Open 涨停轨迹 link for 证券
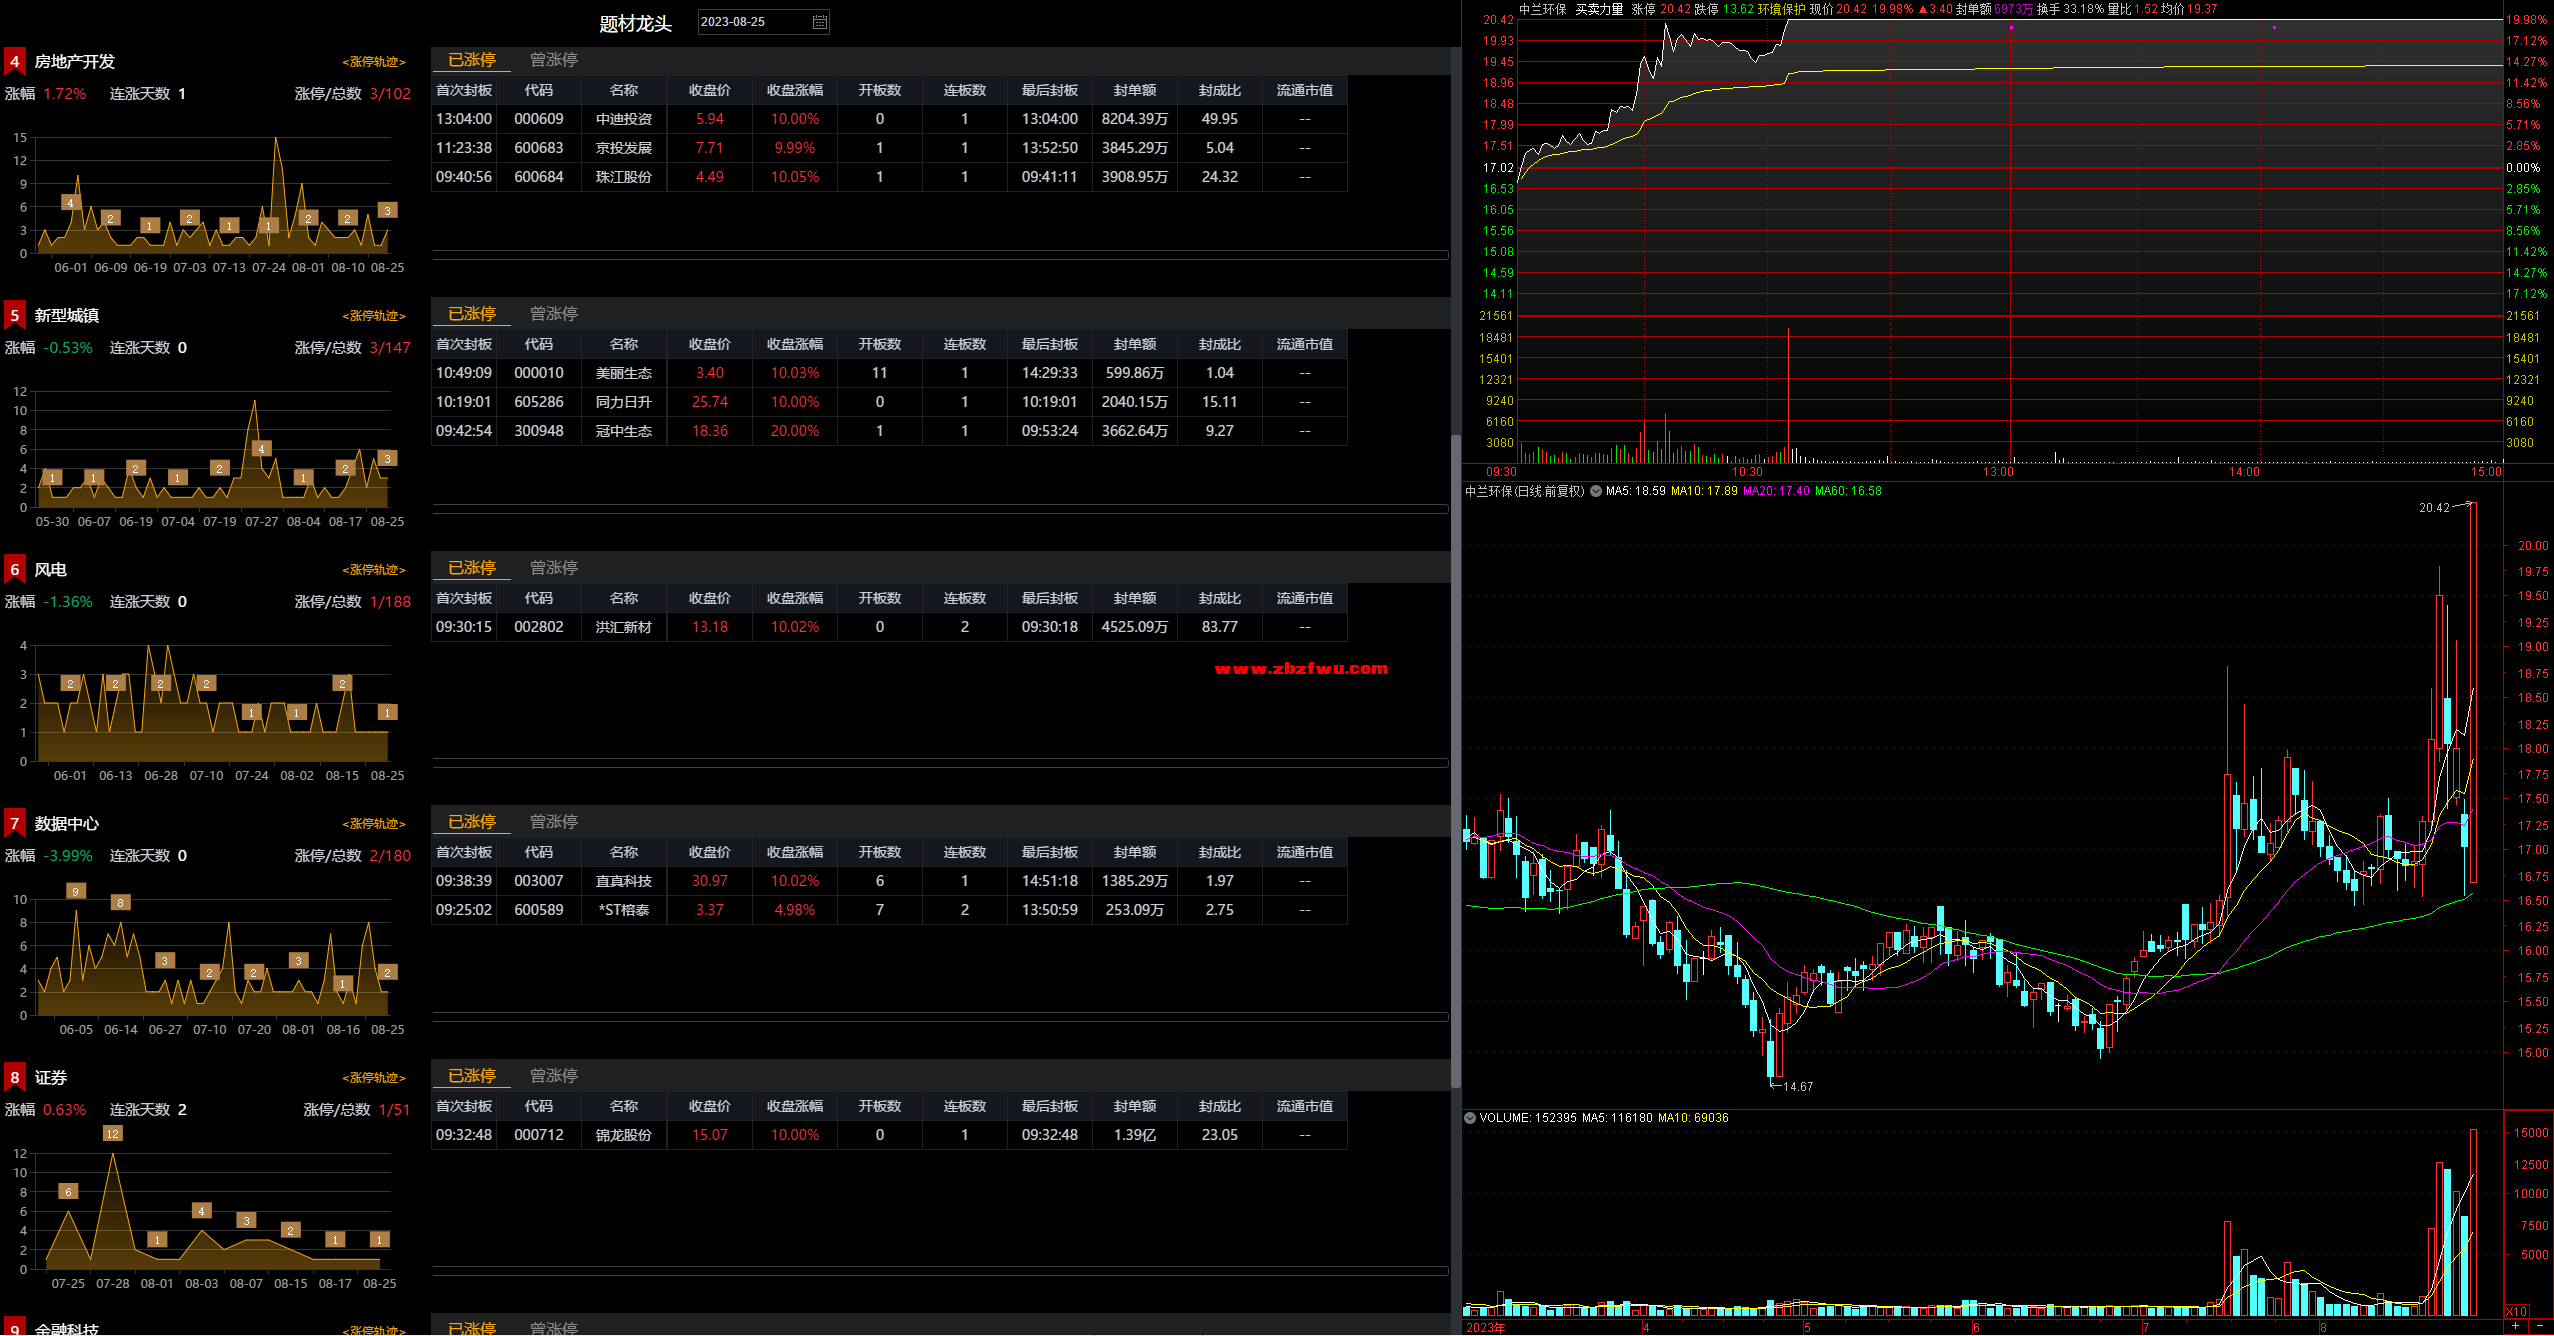 click(374, 1078)
